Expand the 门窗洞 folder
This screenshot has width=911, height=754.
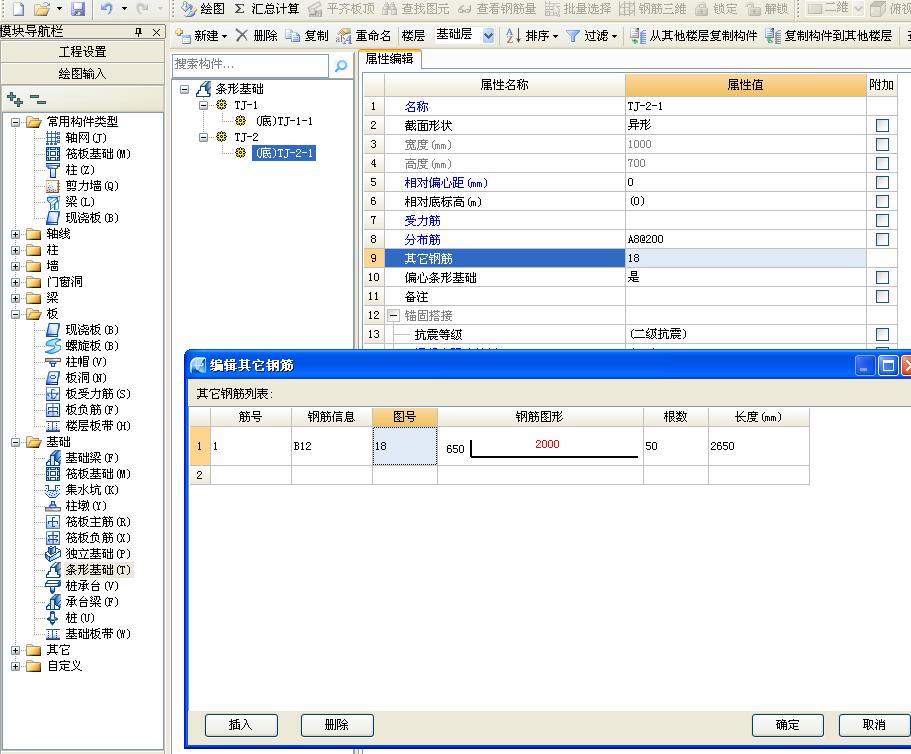pyautogui.click(x=16, y=282)
